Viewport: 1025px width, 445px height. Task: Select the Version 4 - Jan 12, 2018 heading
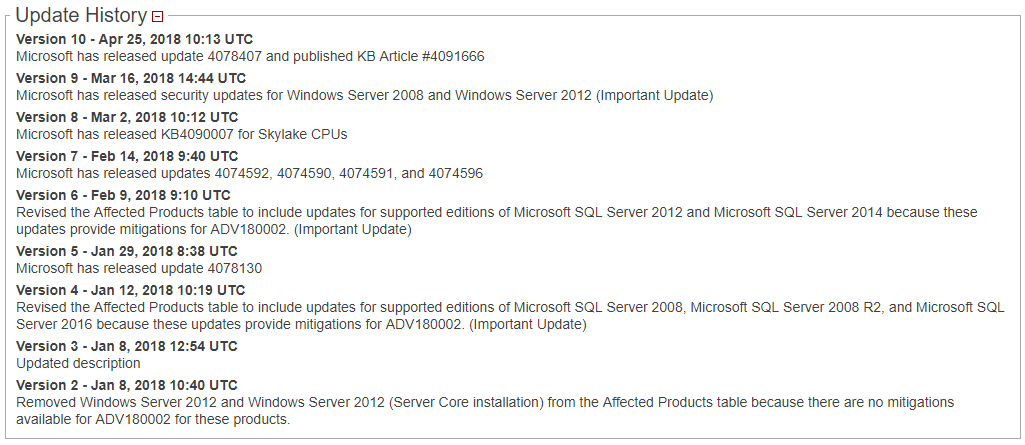point(131,290)
